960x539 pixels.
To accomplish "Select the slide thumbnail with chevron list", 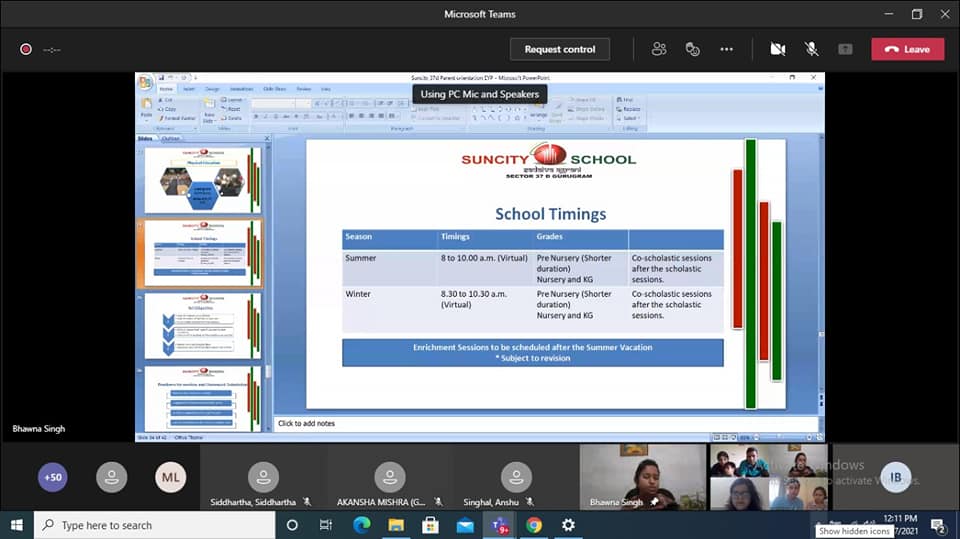I will click(x=203, y=326).
